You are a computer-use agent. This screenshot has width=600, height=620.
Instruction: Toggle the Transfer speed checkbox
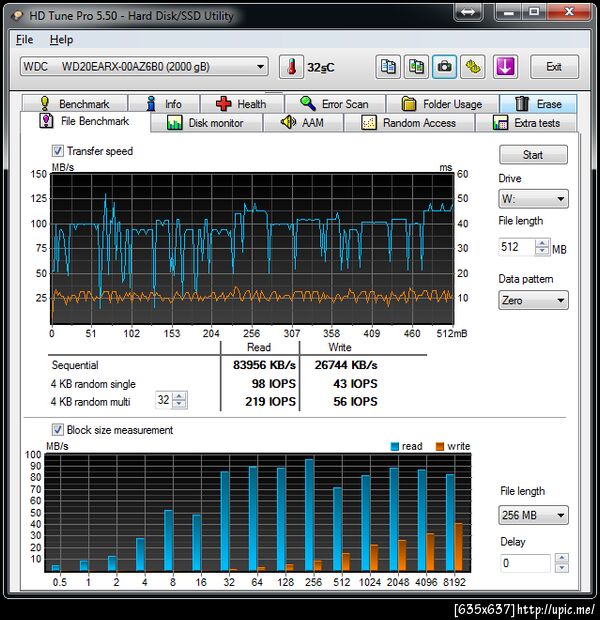(x=57, y=151)
